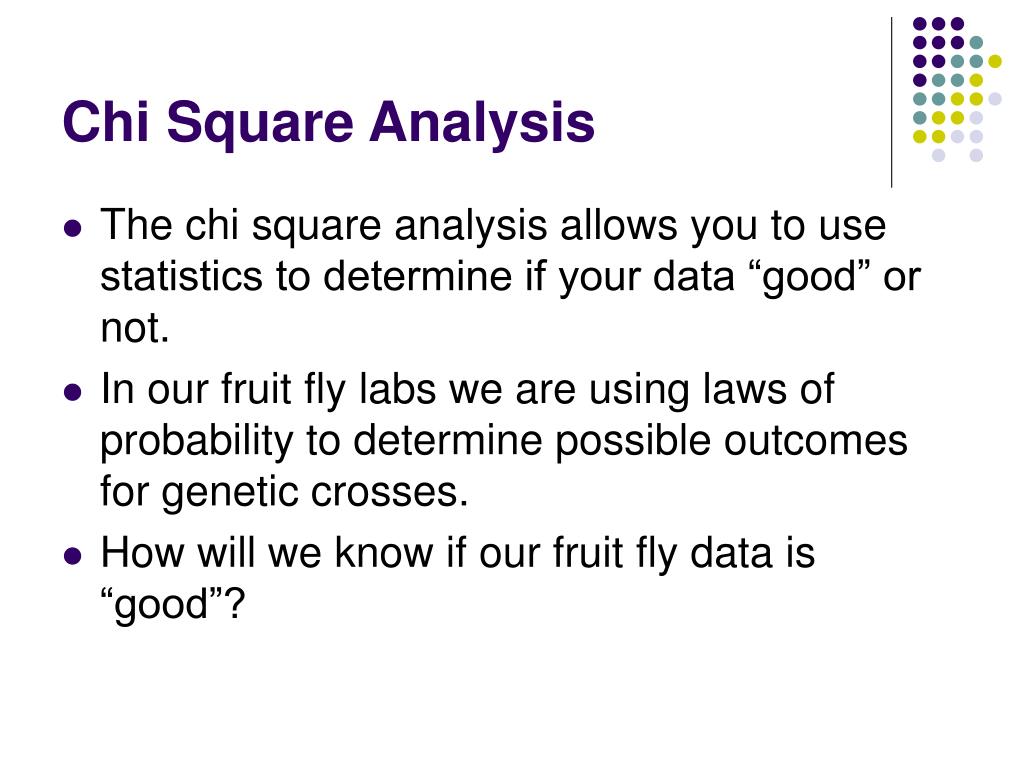This screenshot has width=1024, height=768.
Task: Click the word "outcomes" in the second bullet
Action: click(816, 441)
